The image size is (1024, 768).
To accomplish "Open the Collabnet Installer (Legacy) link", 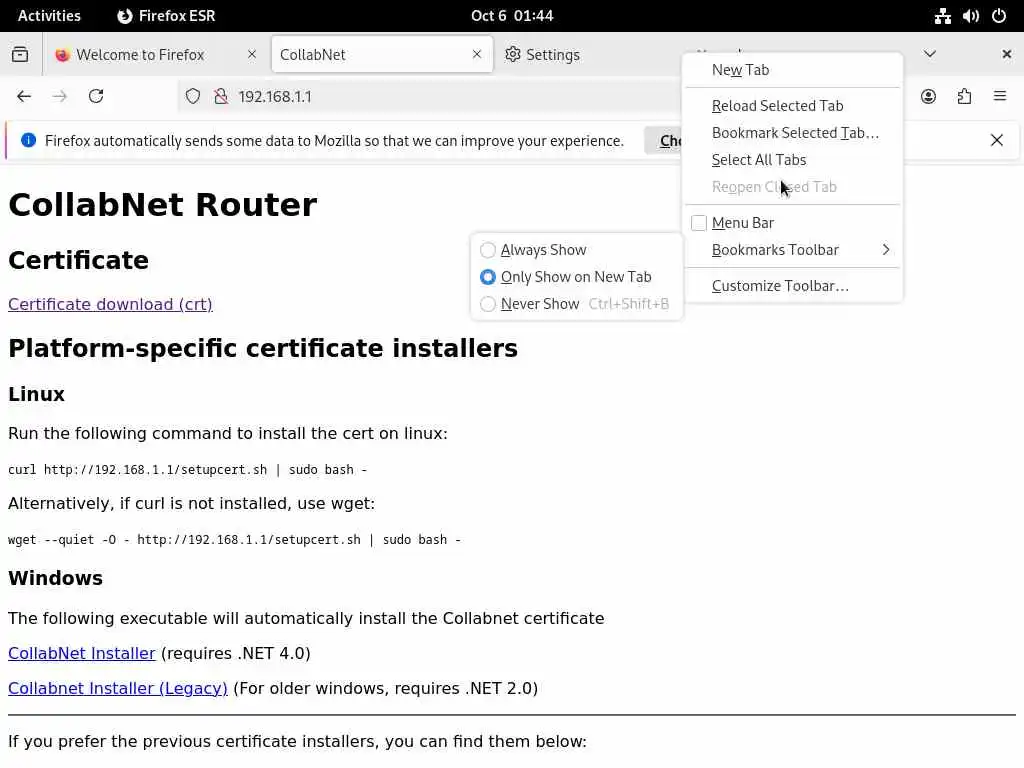I will click(118, 688).
